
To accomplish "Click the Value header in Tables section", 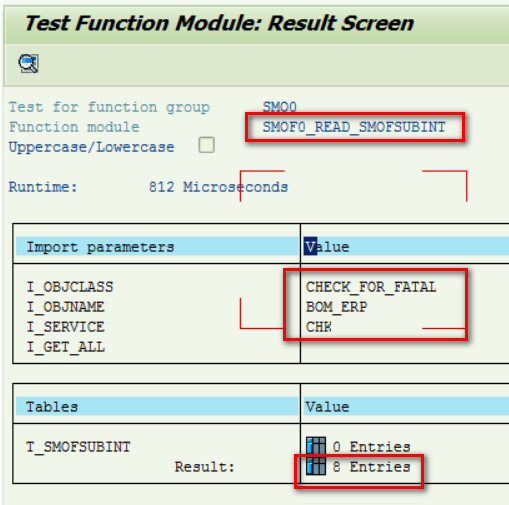I will [327, 407].
